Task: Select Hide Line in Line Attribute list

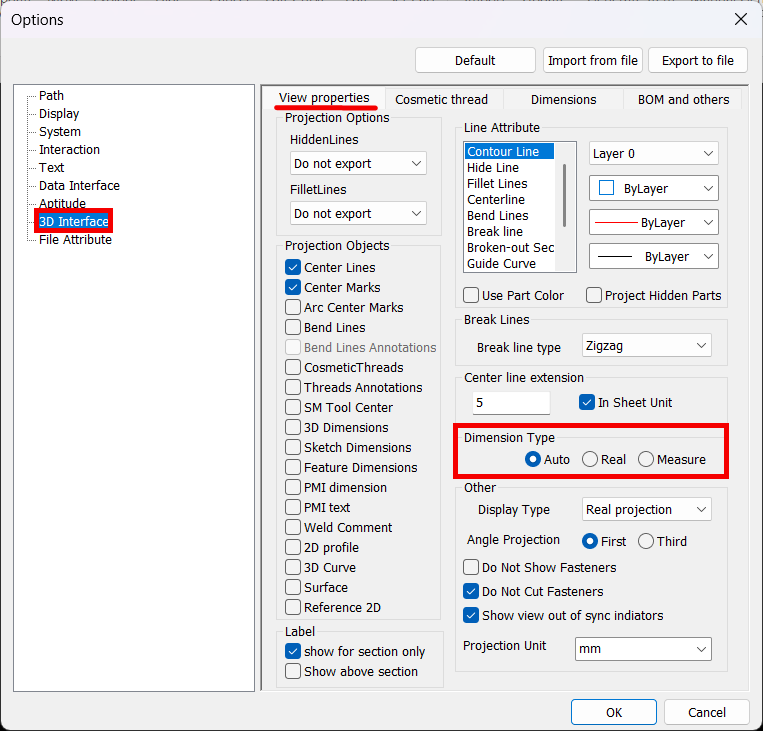Action: (x=493, y=167)
